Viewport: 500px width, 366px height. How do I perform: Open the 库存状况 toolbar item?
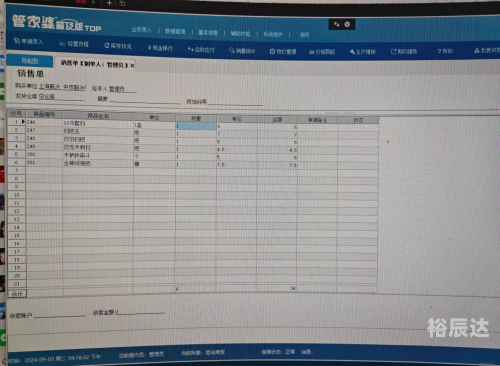coord(118,46)
